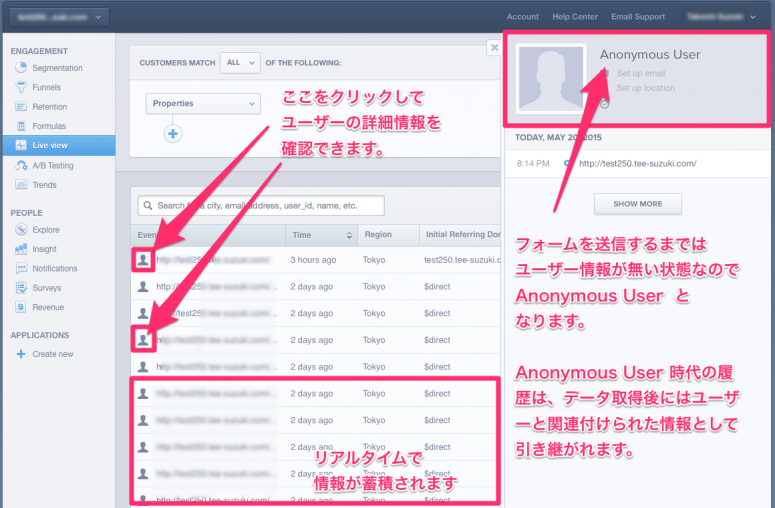
Task: Click the plus icon to add property
Action: coord(173,134)
